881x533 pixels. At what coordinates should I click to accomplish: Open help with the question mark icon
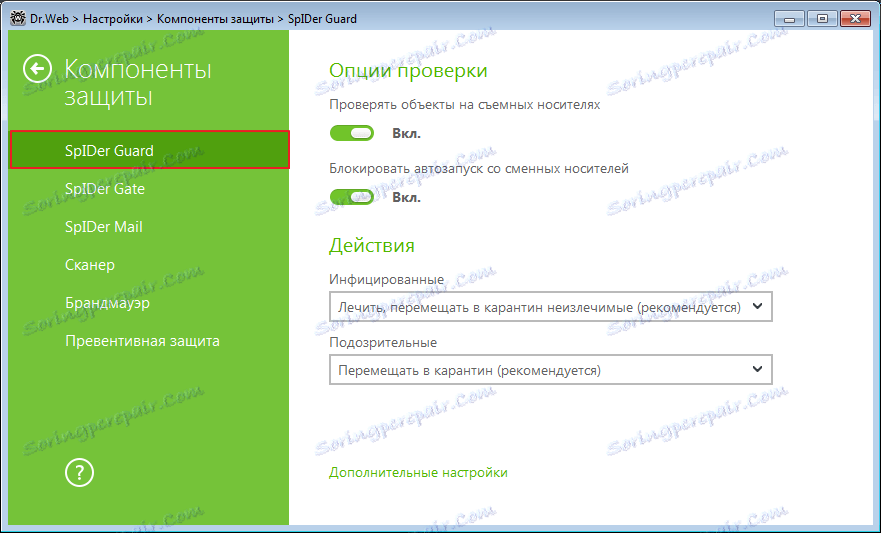(79, 472)
